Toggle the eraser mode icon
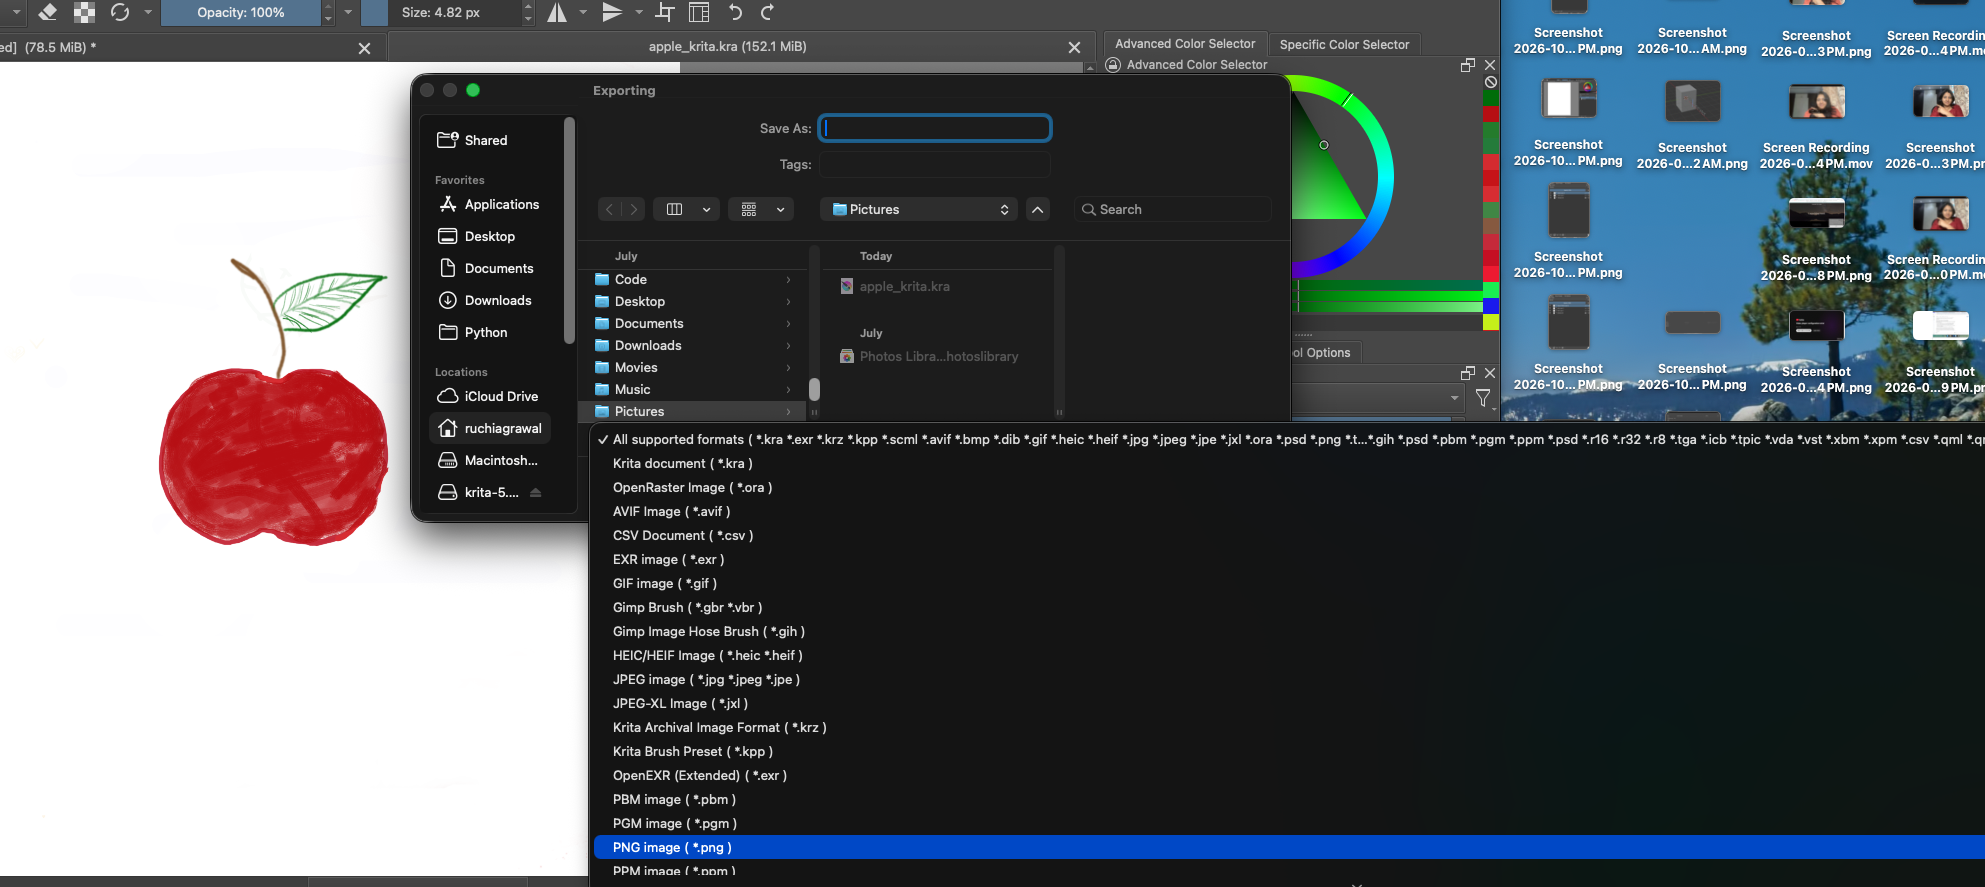This screenshot has width=1985, height=887. coord(47,12)
